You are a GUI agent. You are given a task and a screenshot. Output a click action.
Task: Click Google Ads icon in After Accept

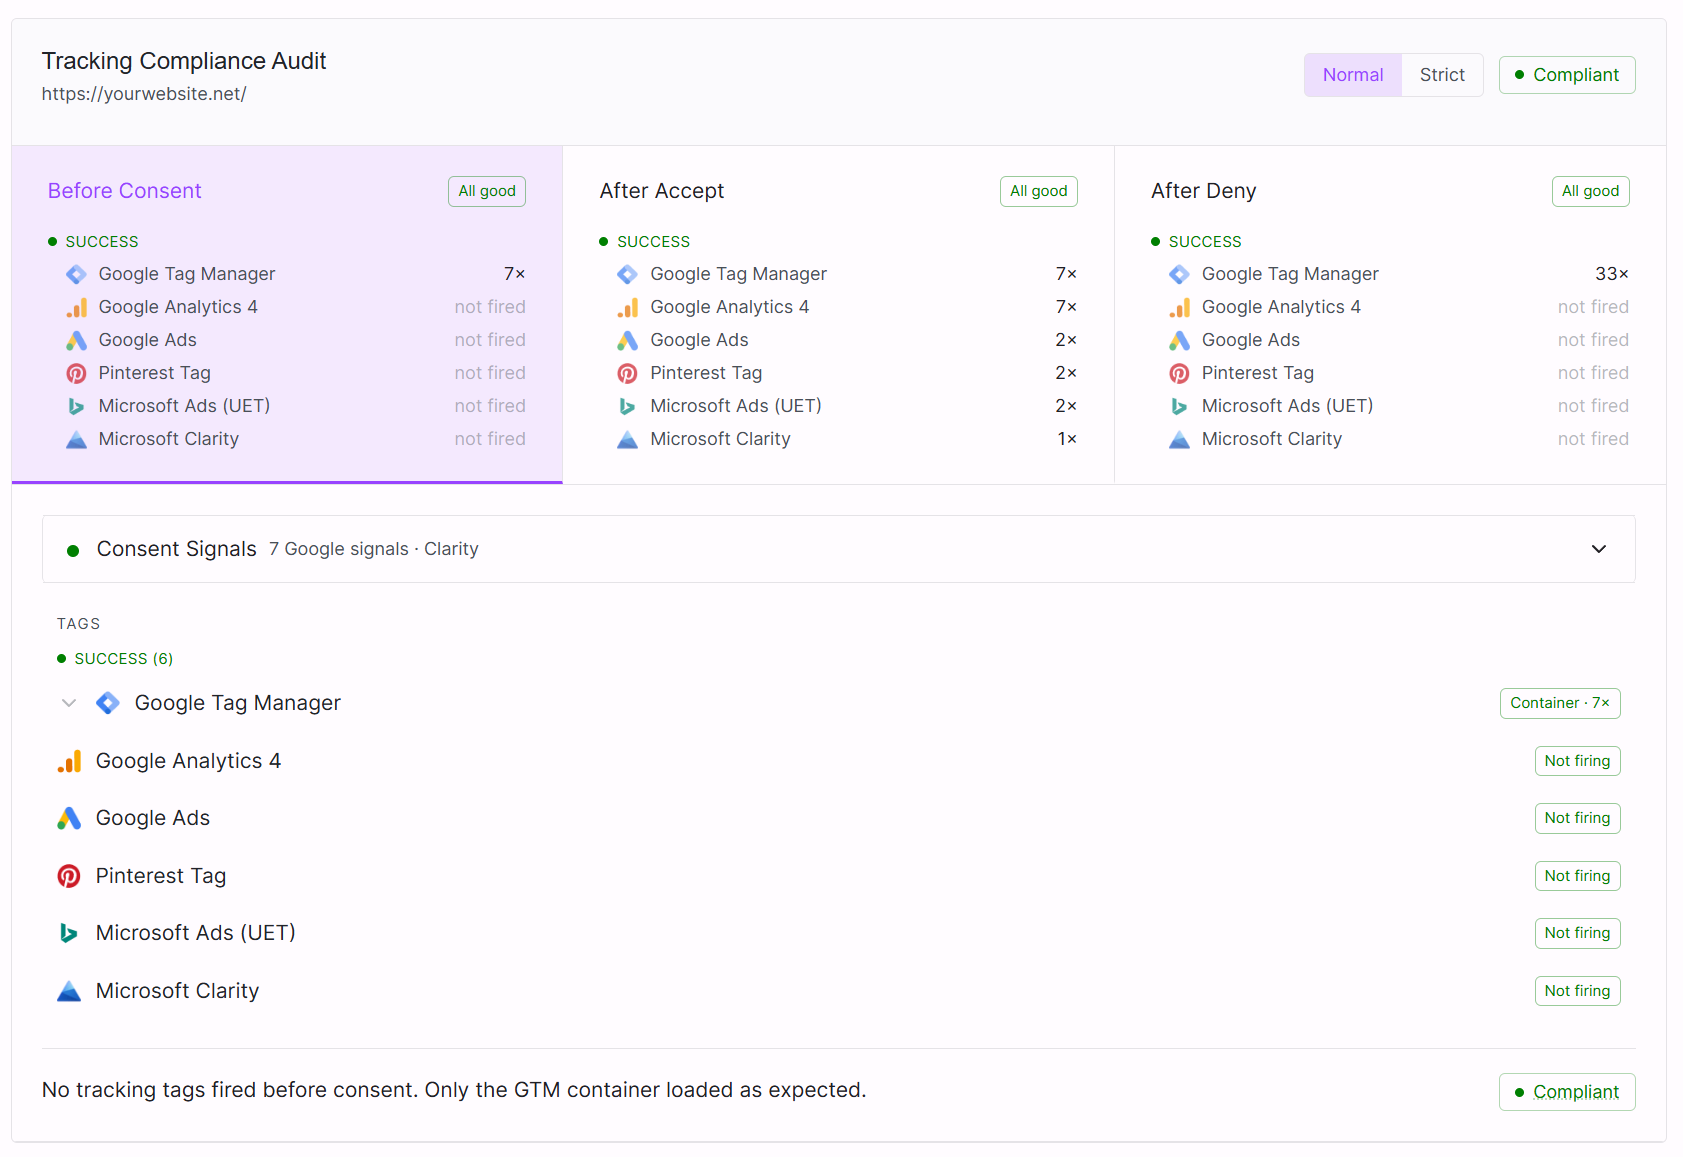(x=627, y=340)
